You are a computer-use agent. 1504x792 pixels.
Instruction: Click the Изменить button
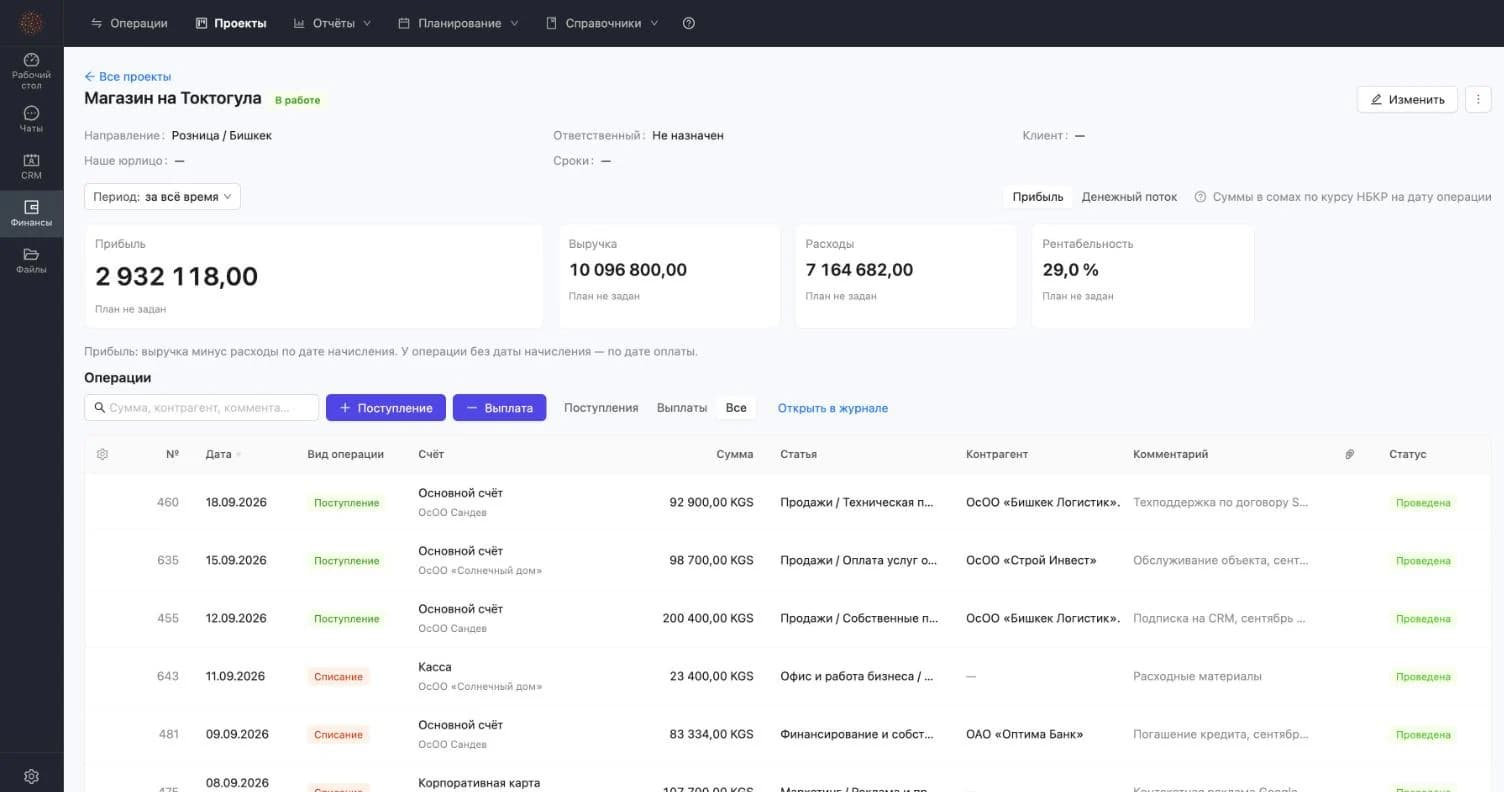tap(1407, 99)
